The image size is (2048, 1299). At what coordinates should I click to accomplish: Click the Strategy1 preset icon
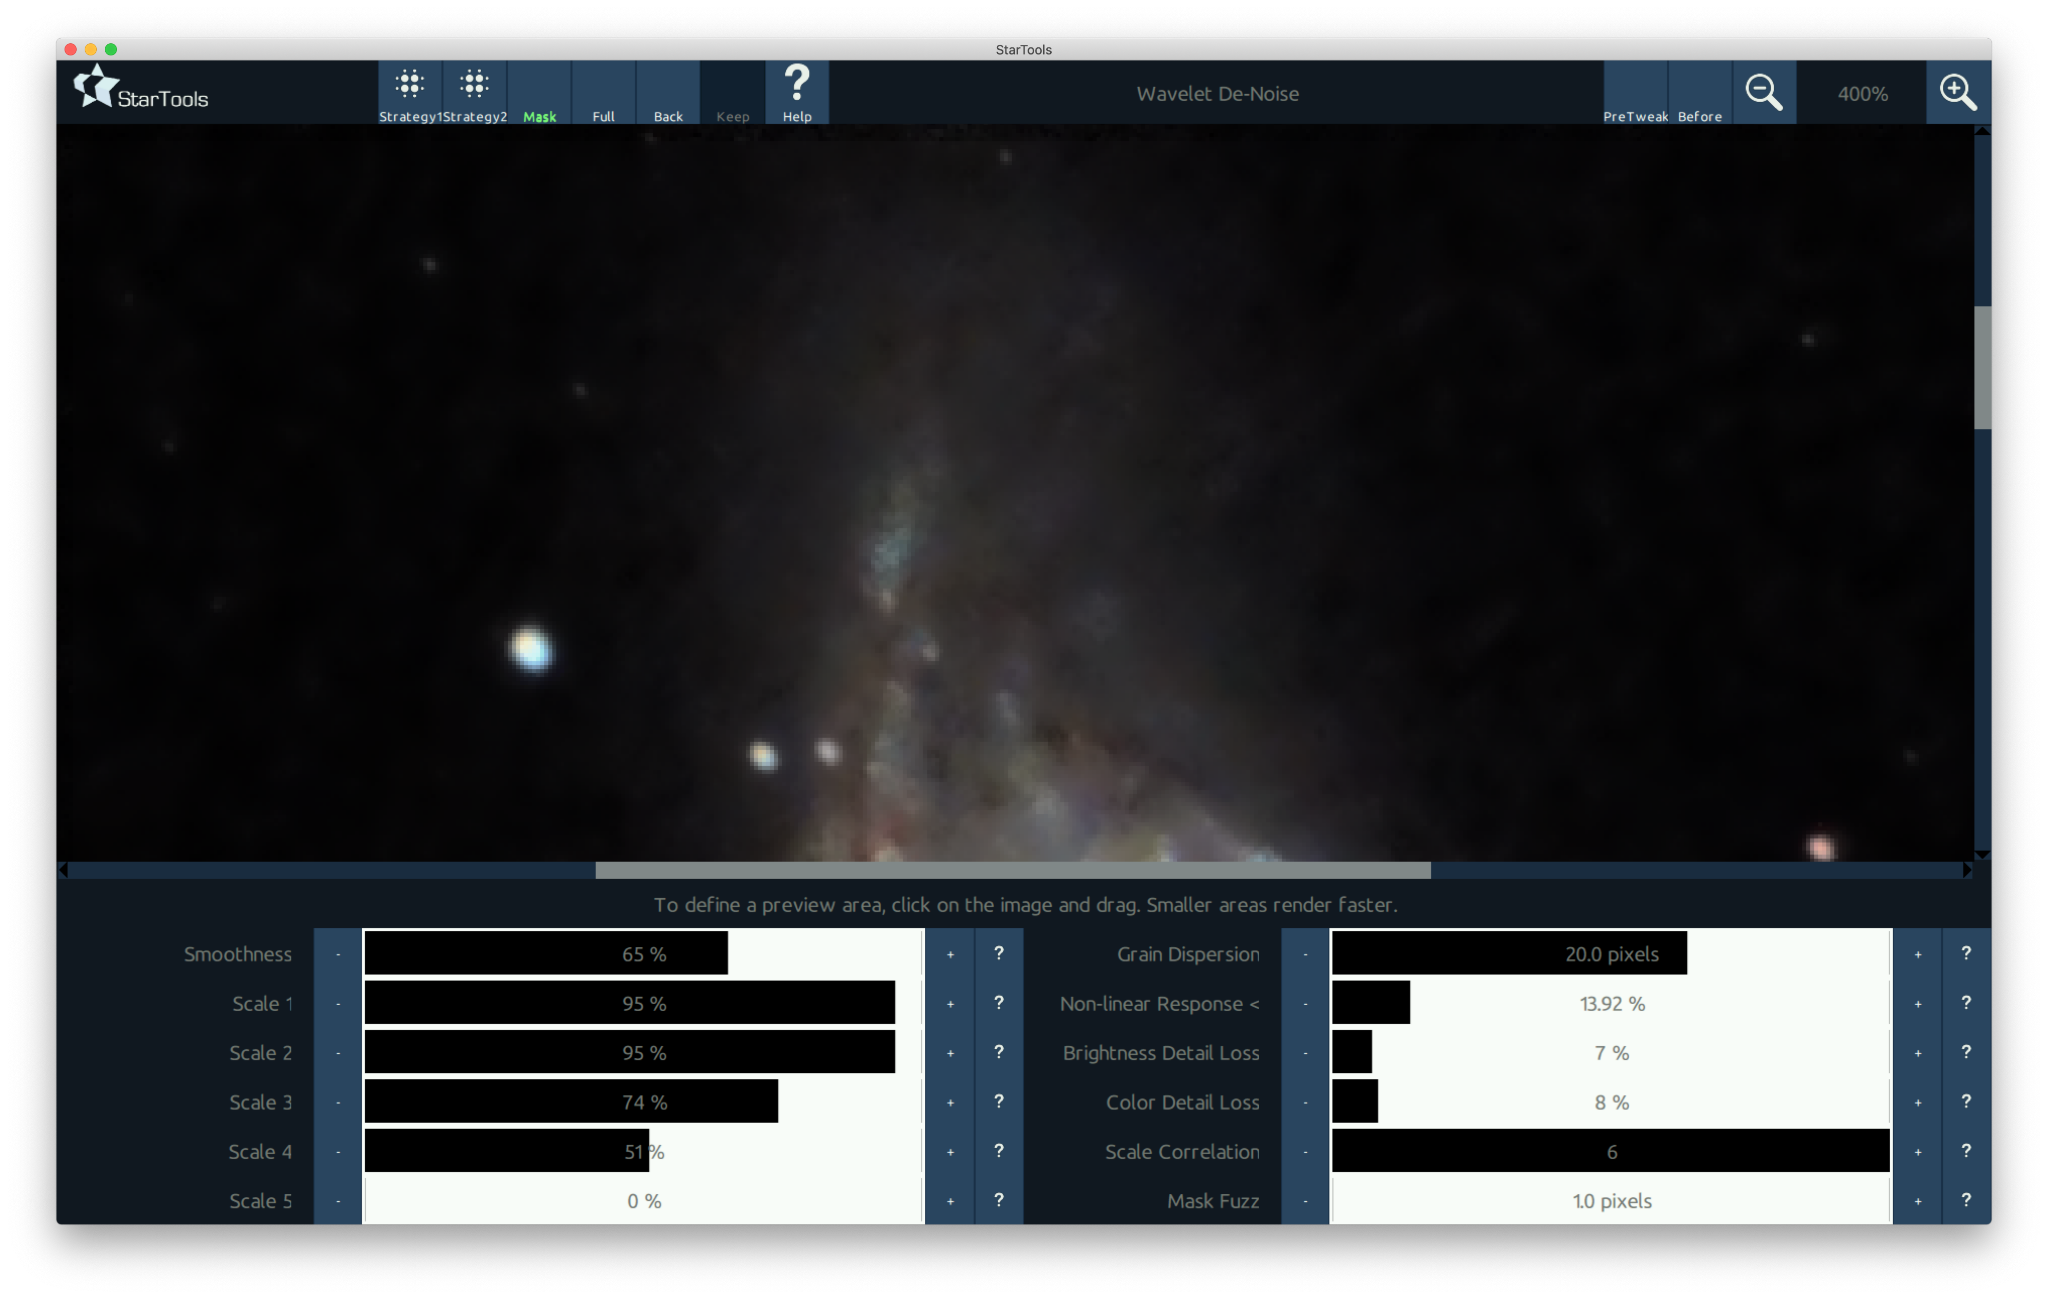(410, 93)
